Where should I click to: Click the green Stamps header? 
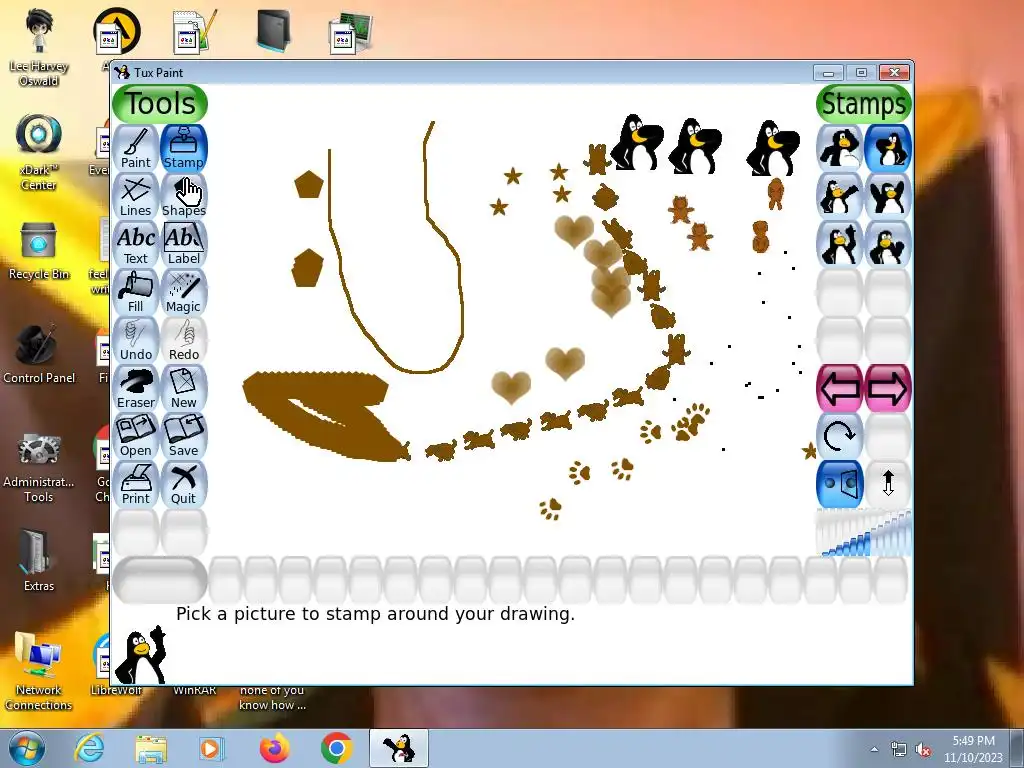(x=863, y=104)
